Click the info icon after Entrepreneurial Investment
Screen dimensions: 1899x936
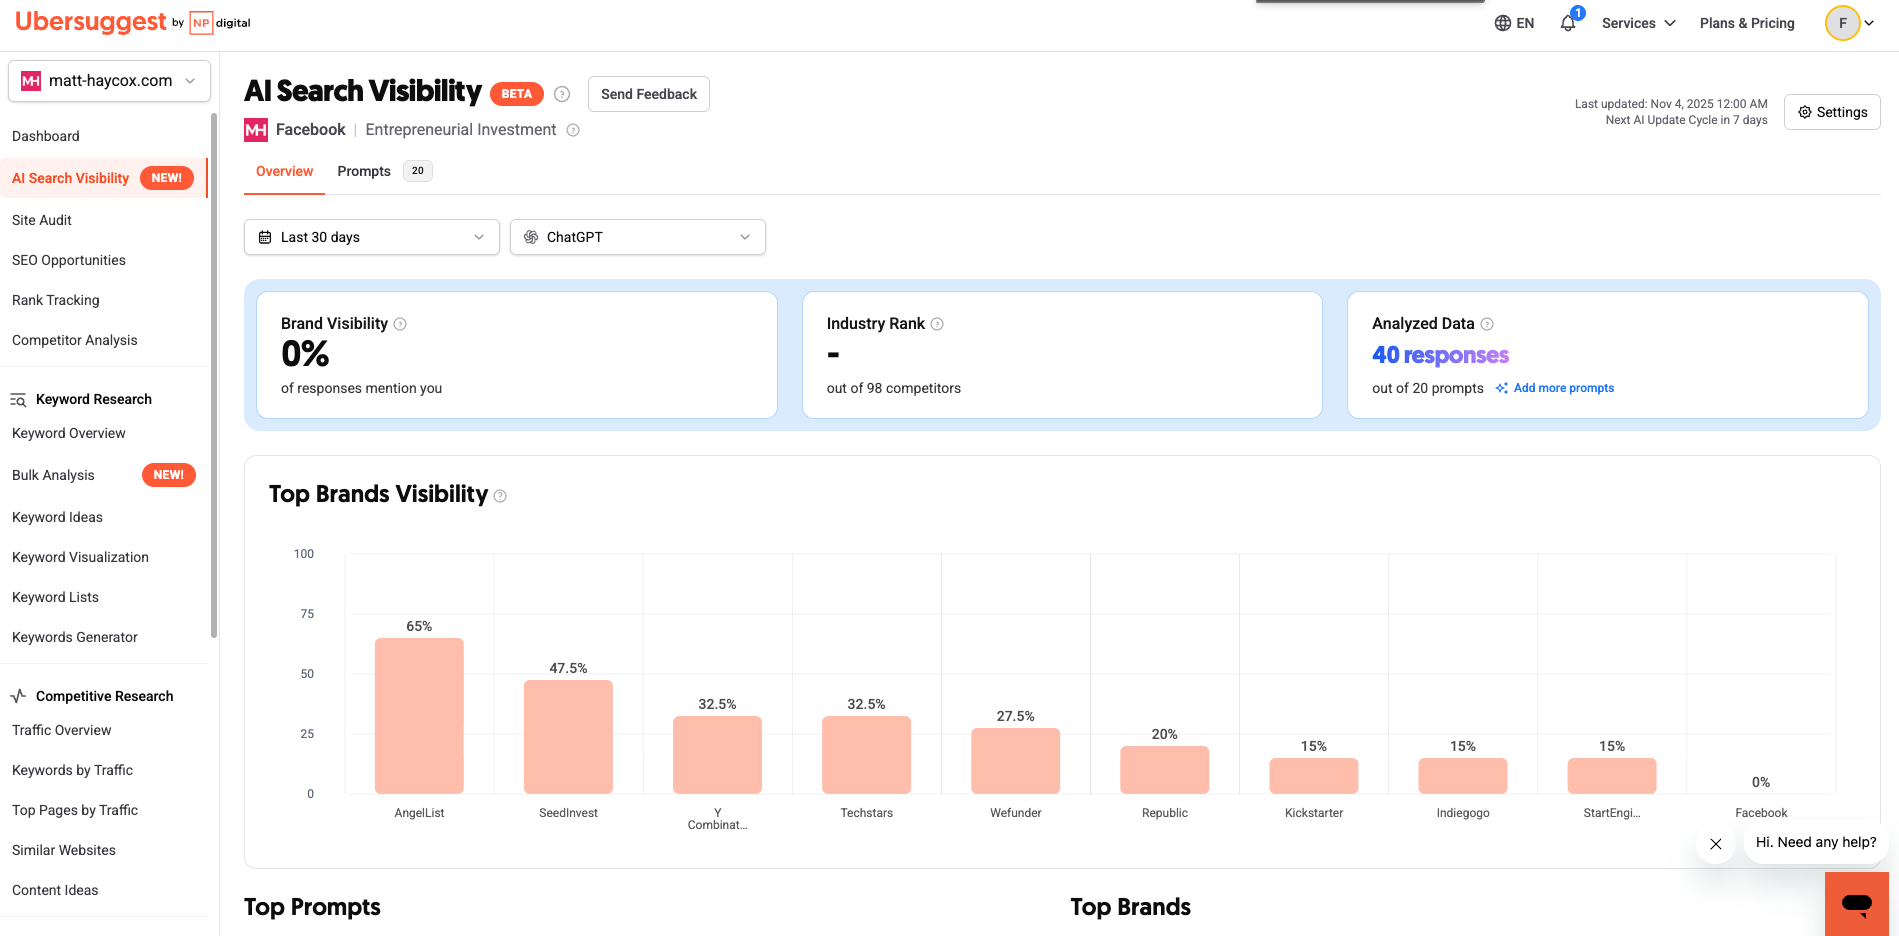tap(573, 130)
